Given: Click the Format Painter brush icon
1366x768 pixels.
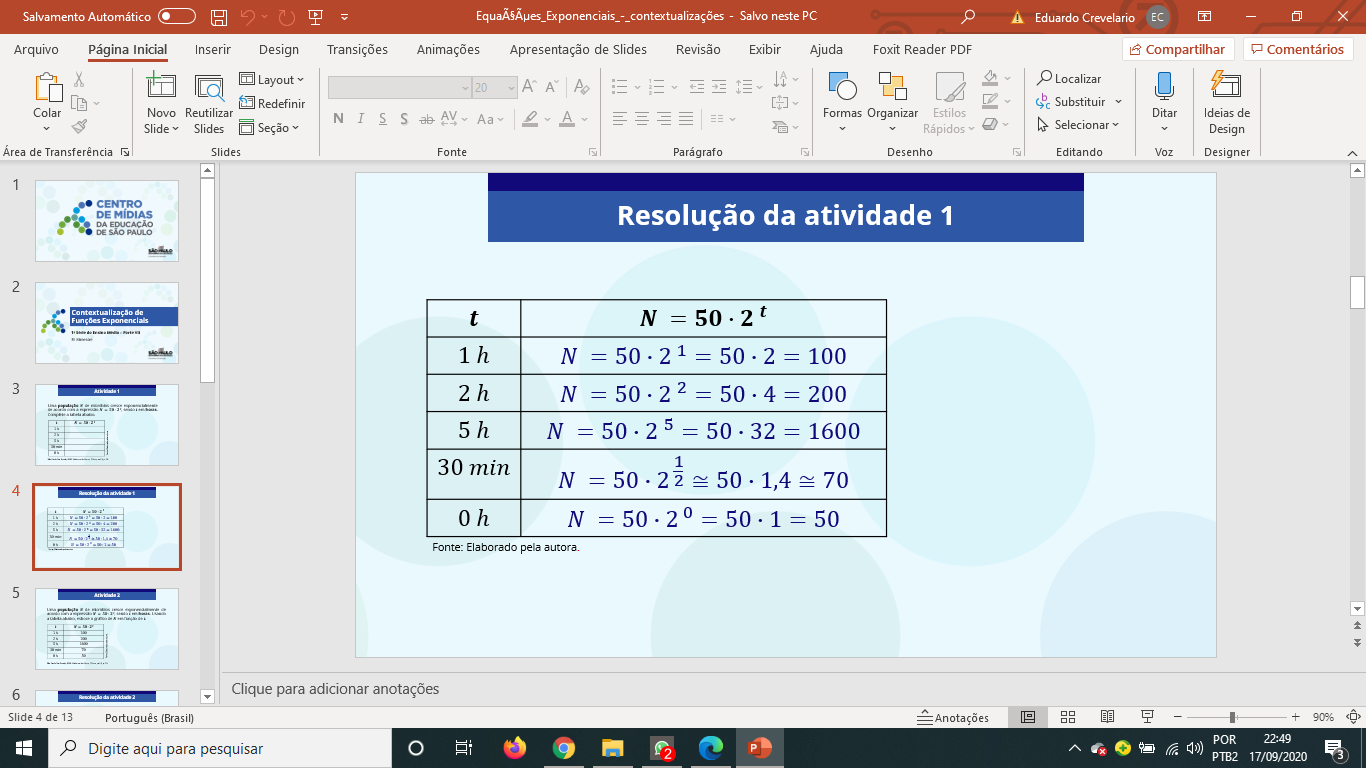Looking at the screenshot, I should (x=79, y=126).
